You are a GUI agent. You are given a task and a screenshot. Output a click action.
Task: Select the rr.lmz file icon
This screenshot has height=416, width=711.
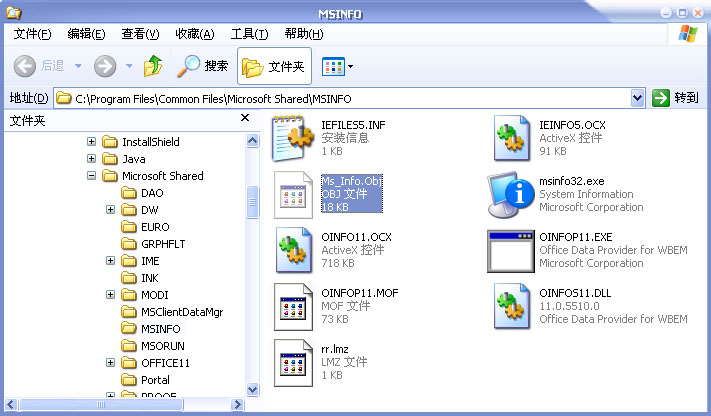(x=293, y=362)
